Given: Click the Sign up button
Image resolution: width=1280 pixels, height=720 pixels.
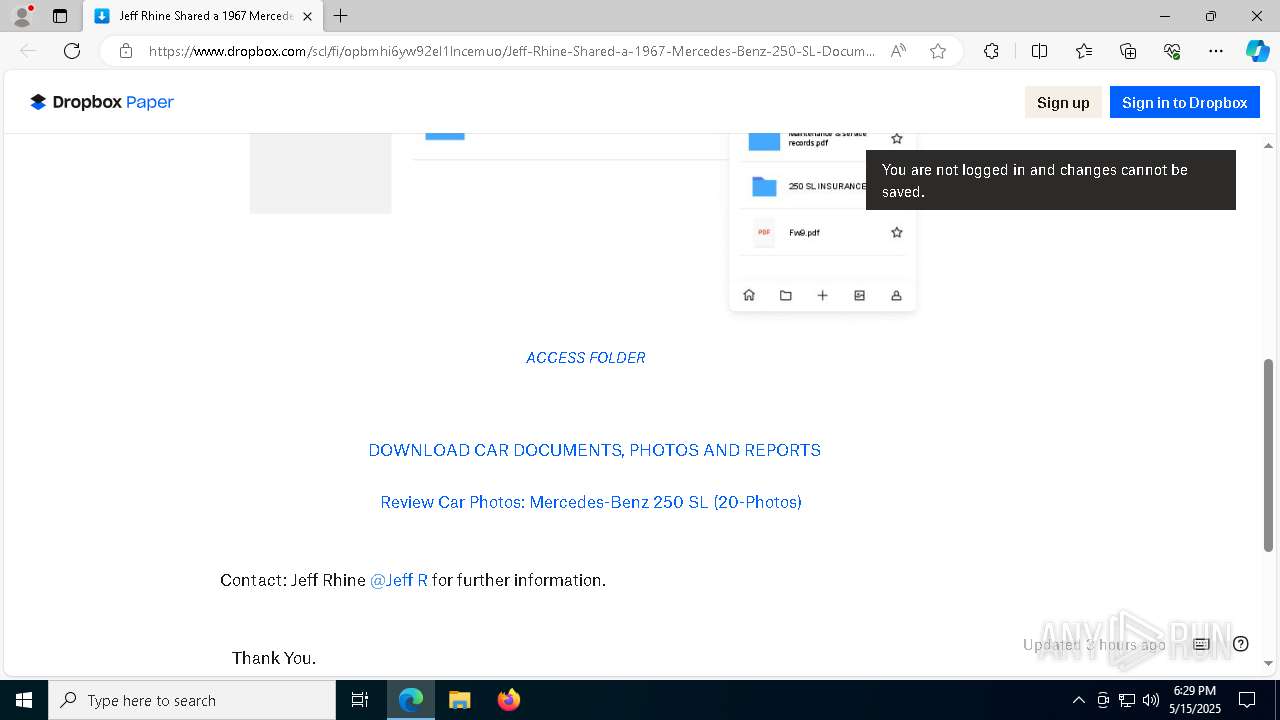Looking at the screenshot, I should coord(1063,102).
